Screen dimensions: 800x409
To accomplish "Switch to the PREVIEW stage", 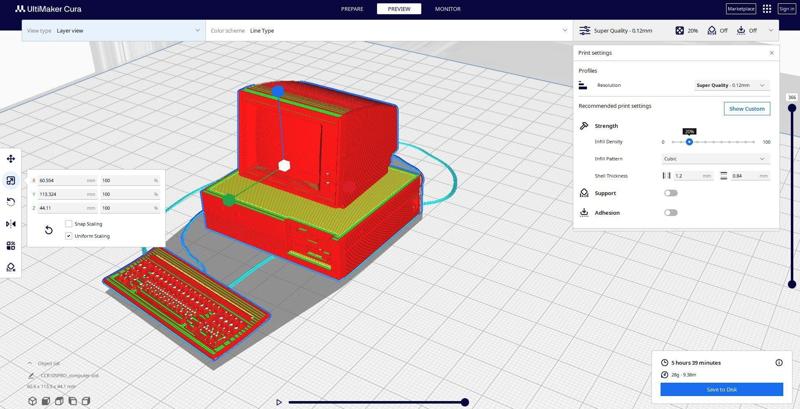I will coord(399,9).
